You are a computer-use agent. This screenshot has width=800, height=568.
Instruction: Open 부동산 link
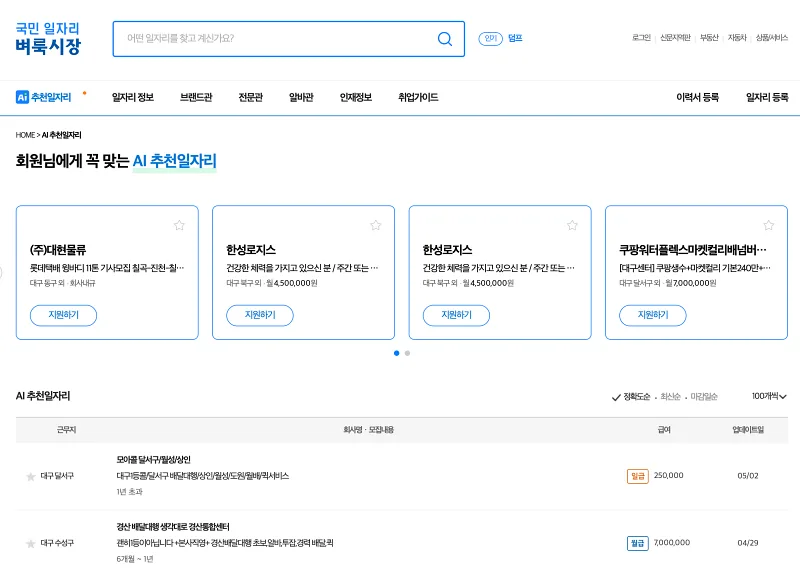coord(709,38)
